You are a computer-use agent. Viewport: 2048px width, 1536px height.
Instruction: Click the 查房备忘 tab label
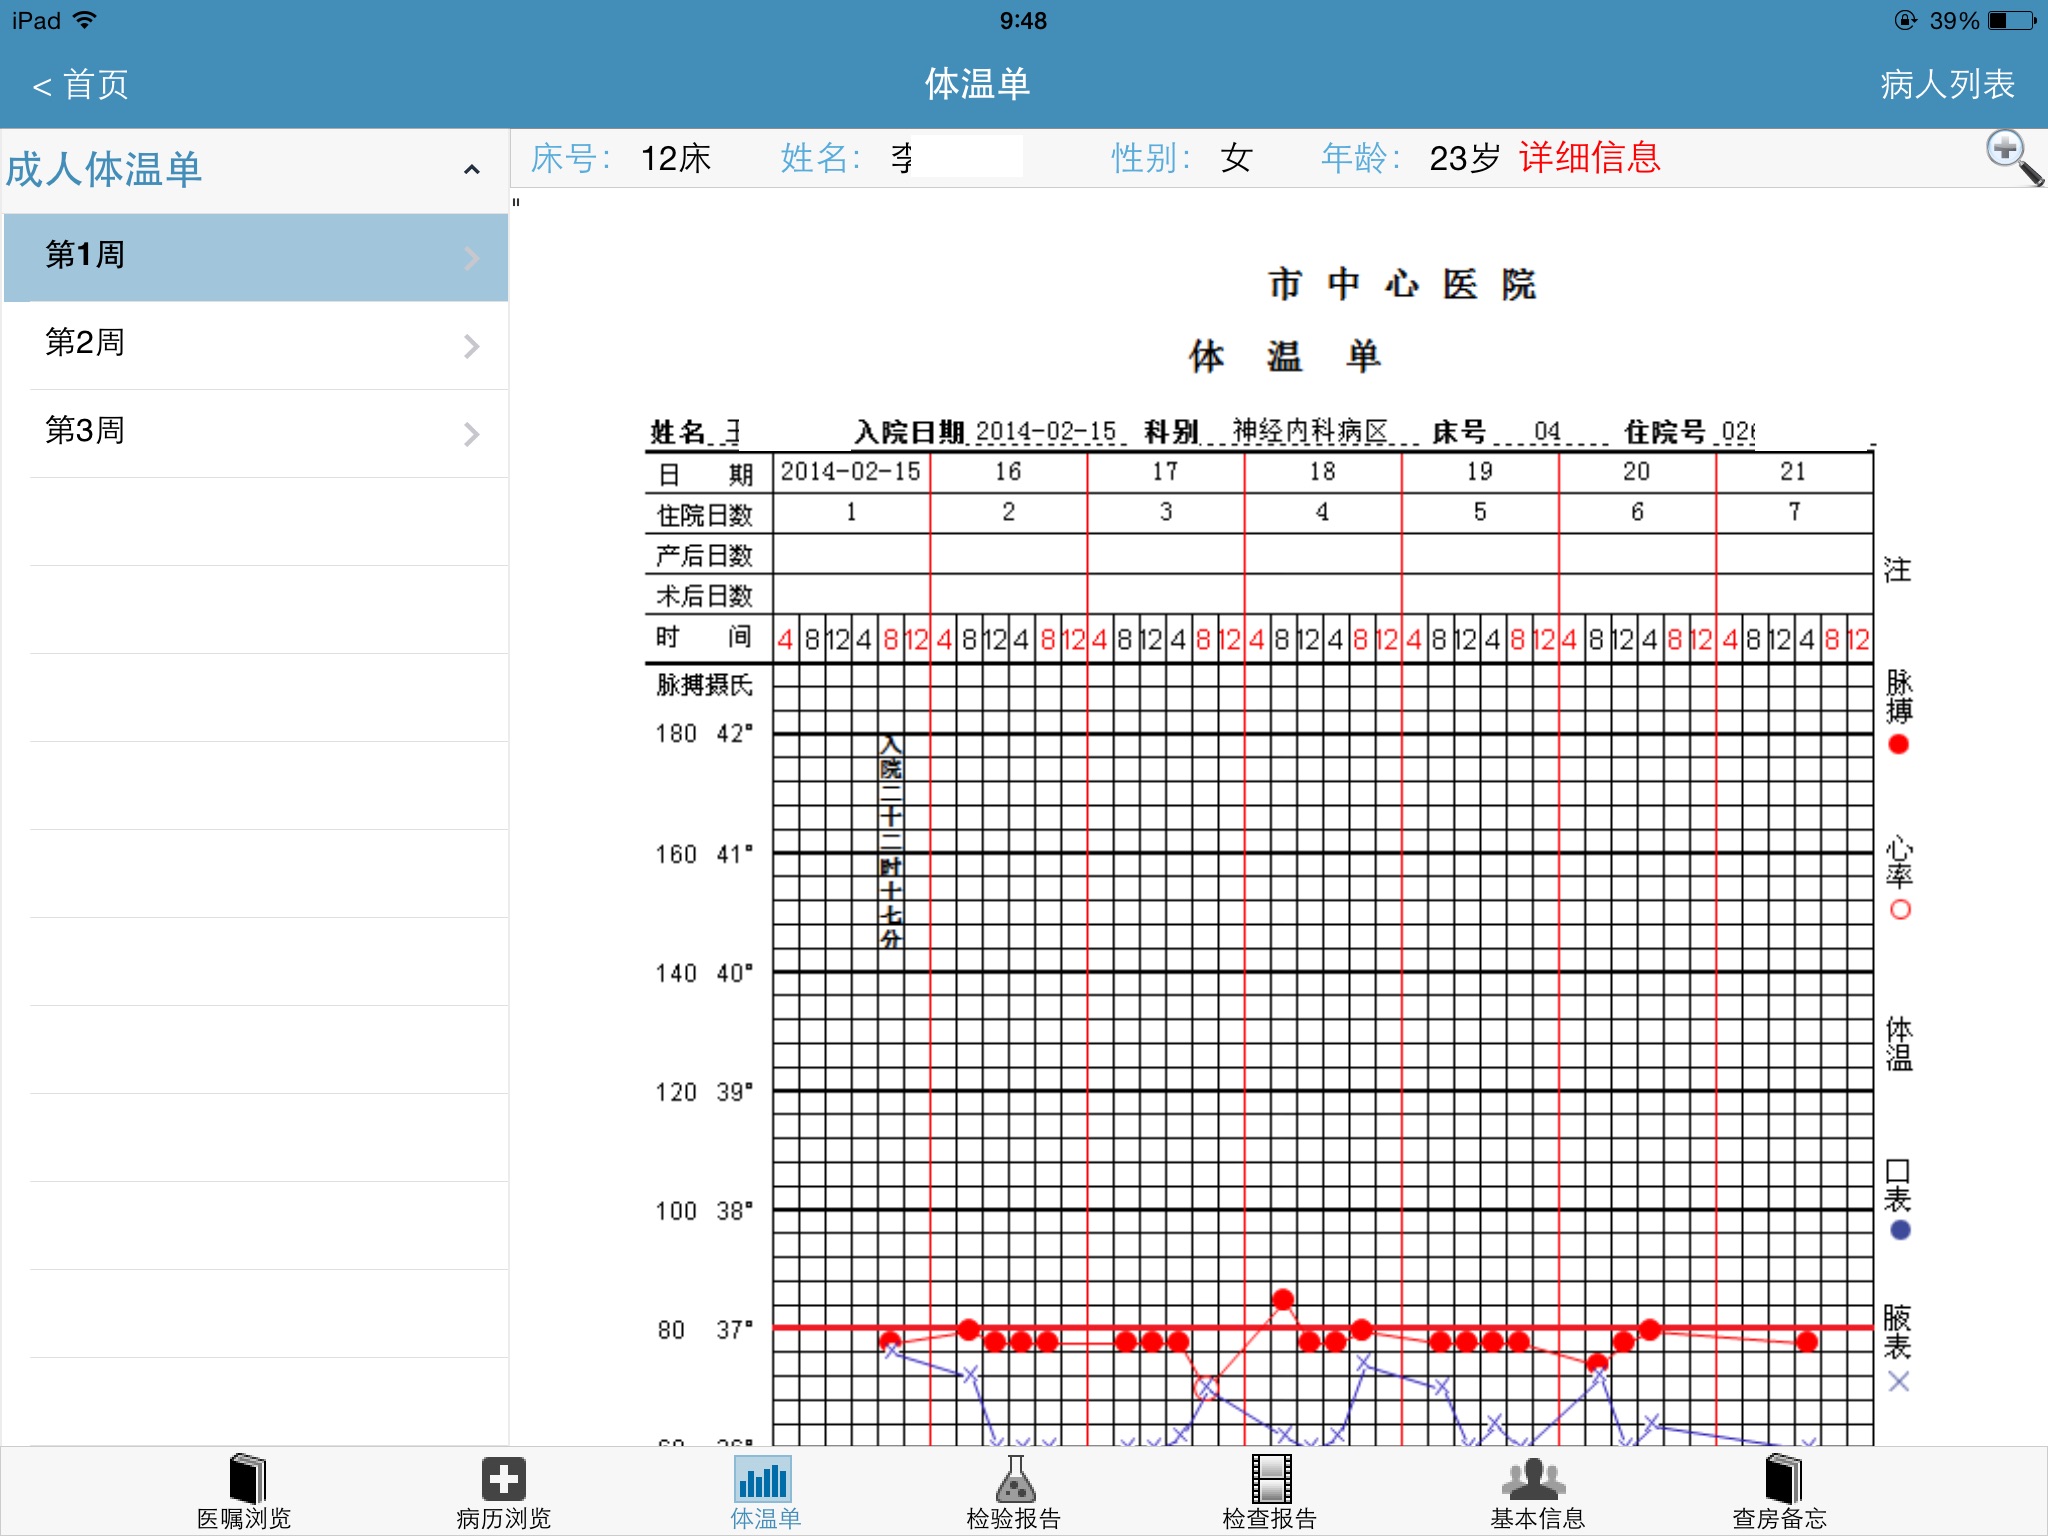[x=1780, y=1518]
